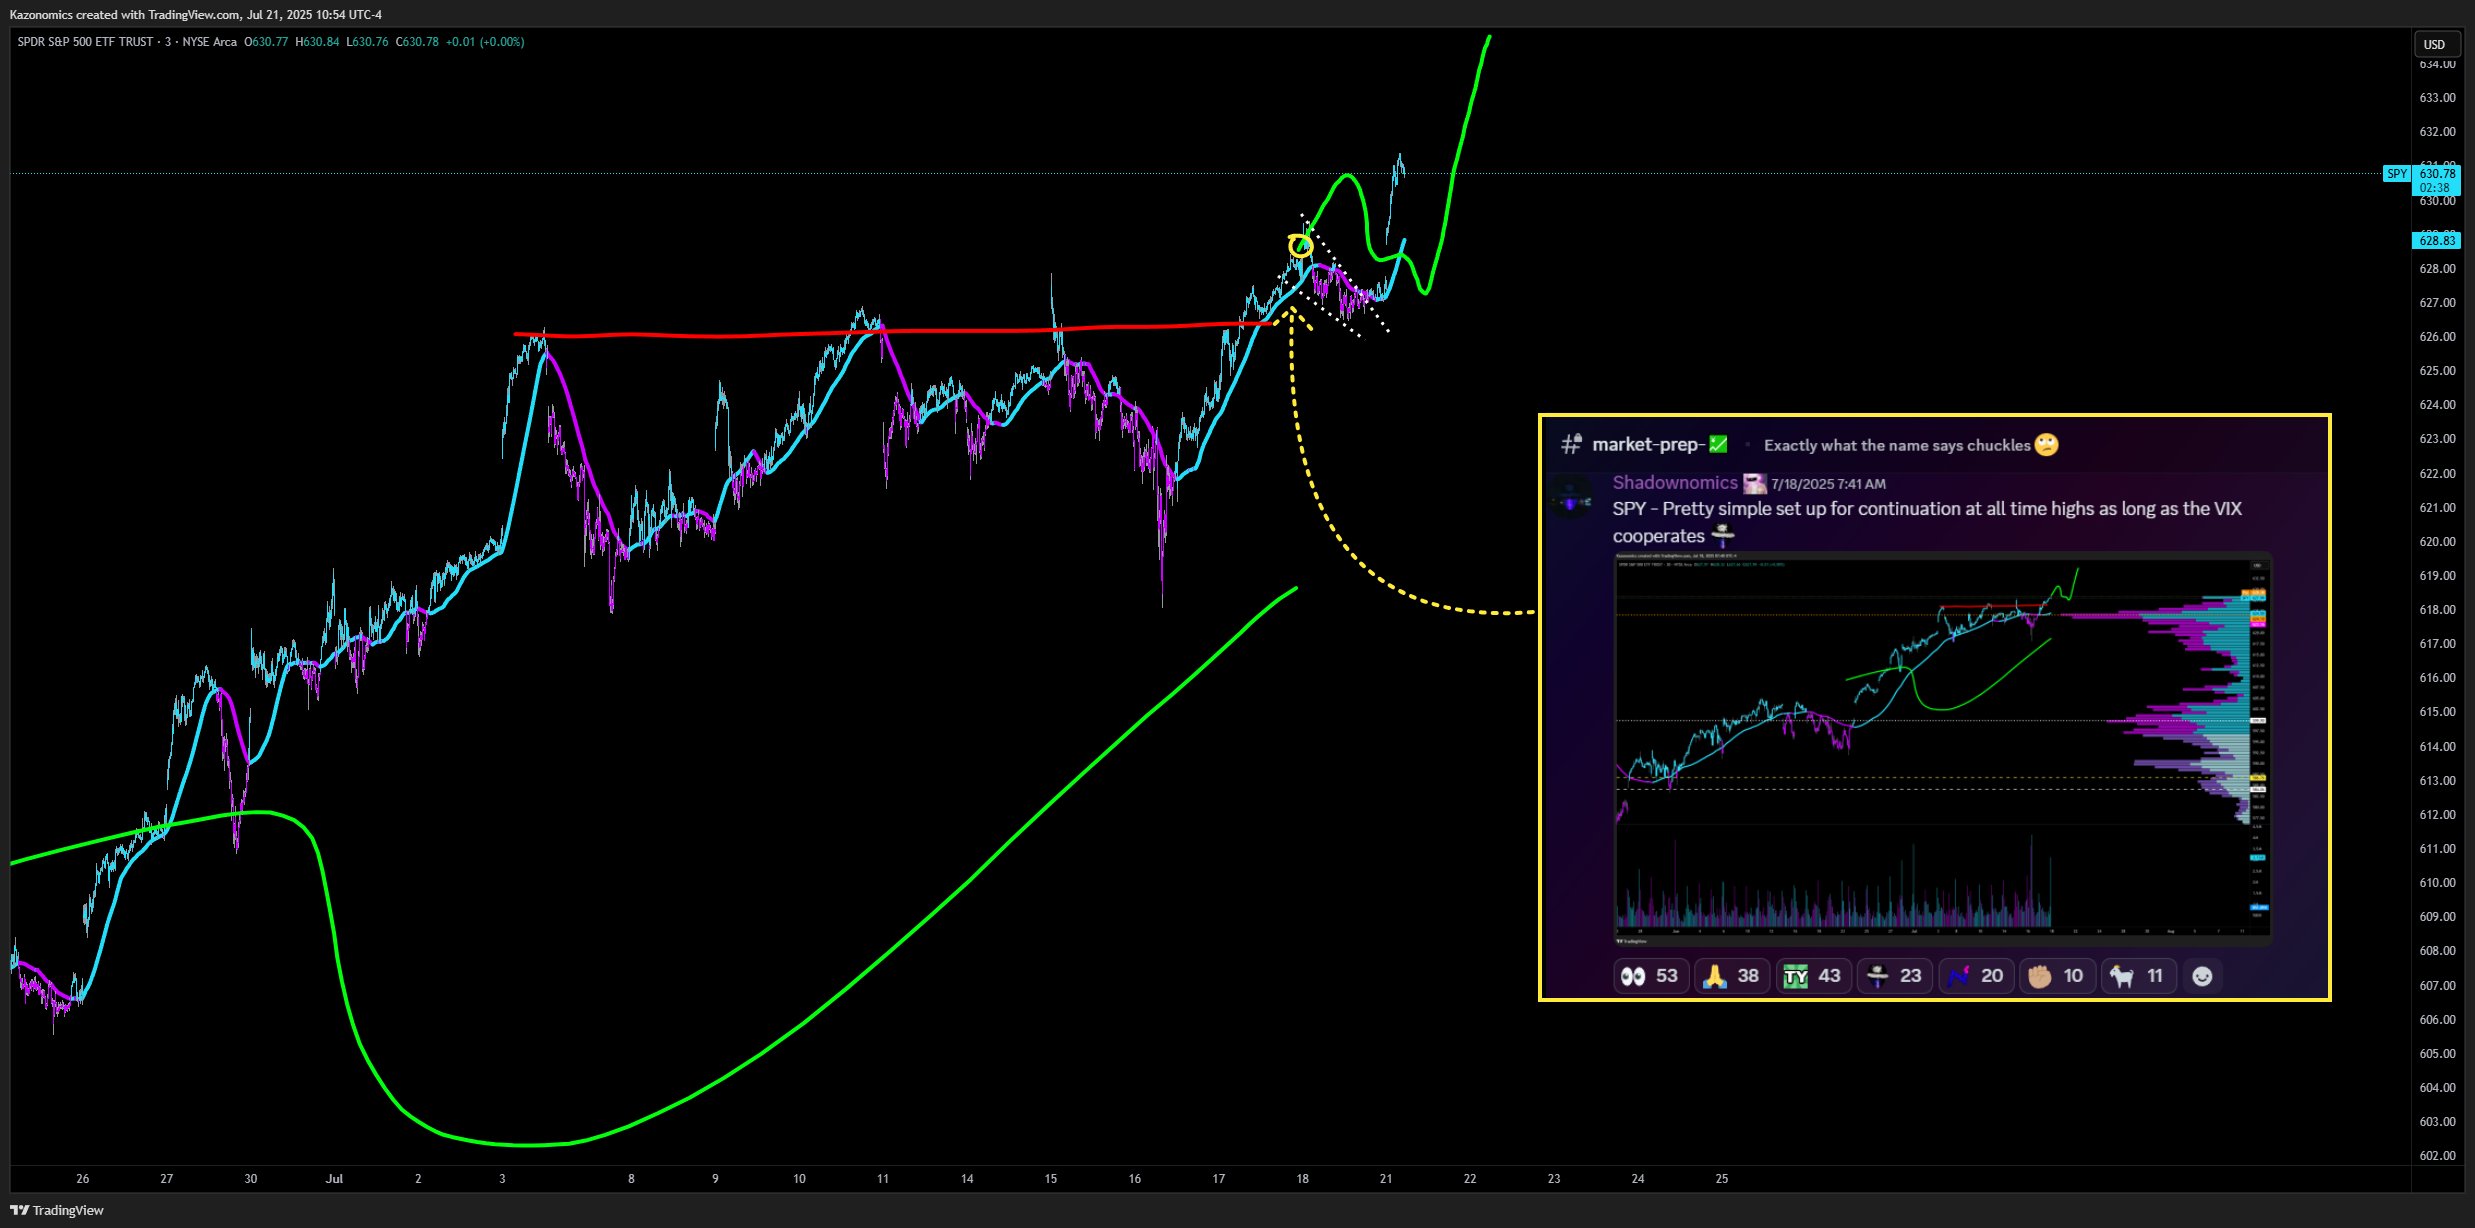Toggle the UFO emoji reaction with 23
The height and width of the screenshot is (1228, 2475).
(x=1895, y=976)
